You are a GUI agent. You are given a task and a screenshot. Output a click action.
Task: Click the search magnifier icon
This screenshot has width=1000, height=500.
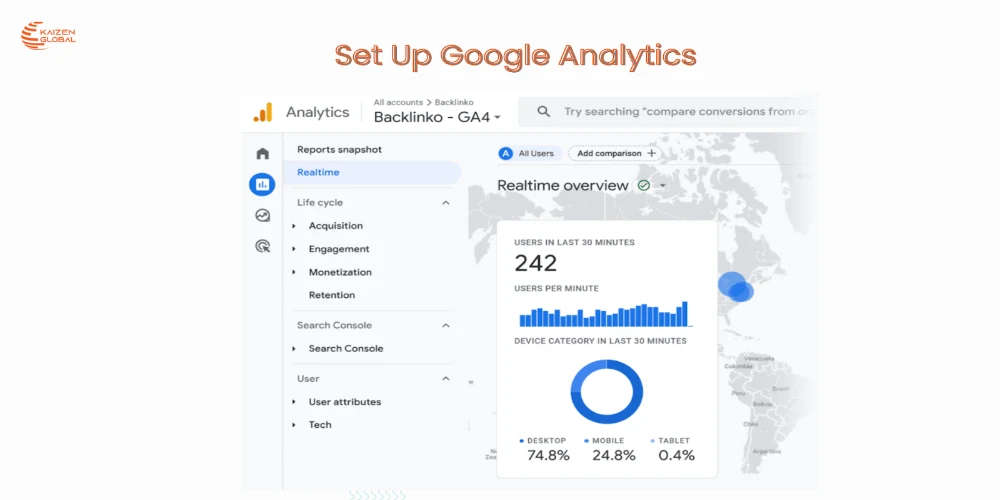543,112
